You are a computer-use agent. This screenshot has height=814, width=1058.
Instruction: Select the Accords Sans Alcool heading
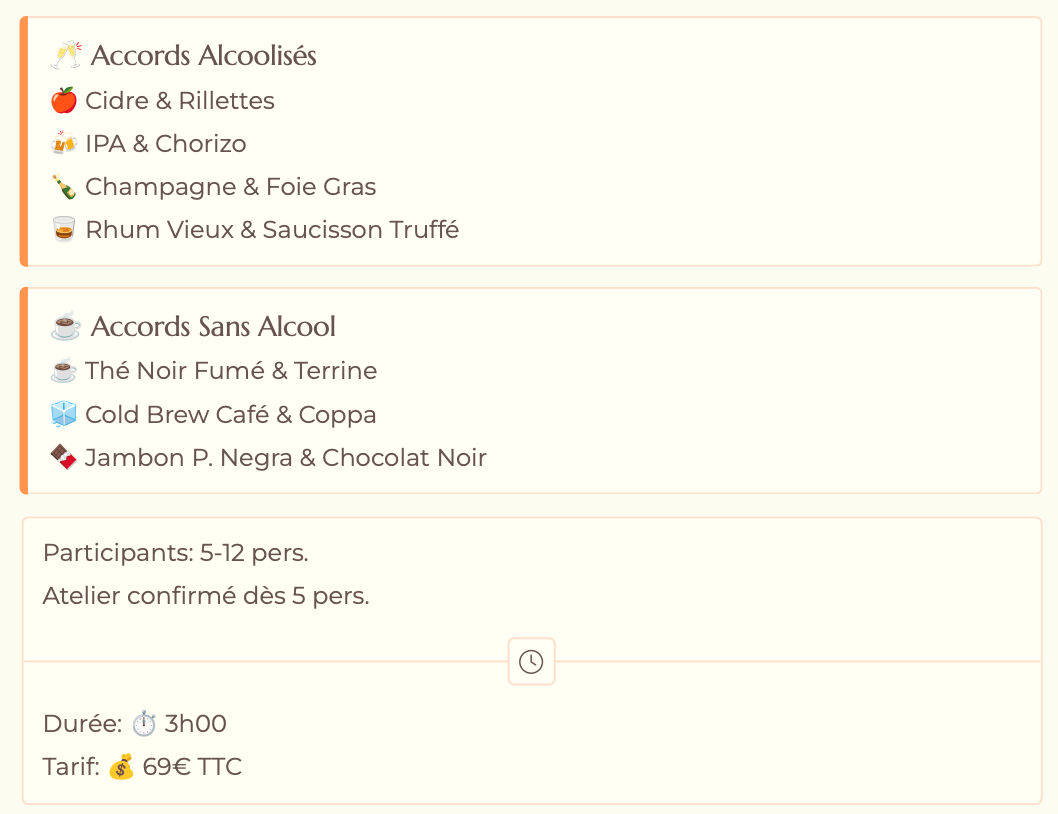[x=213, y=327]
